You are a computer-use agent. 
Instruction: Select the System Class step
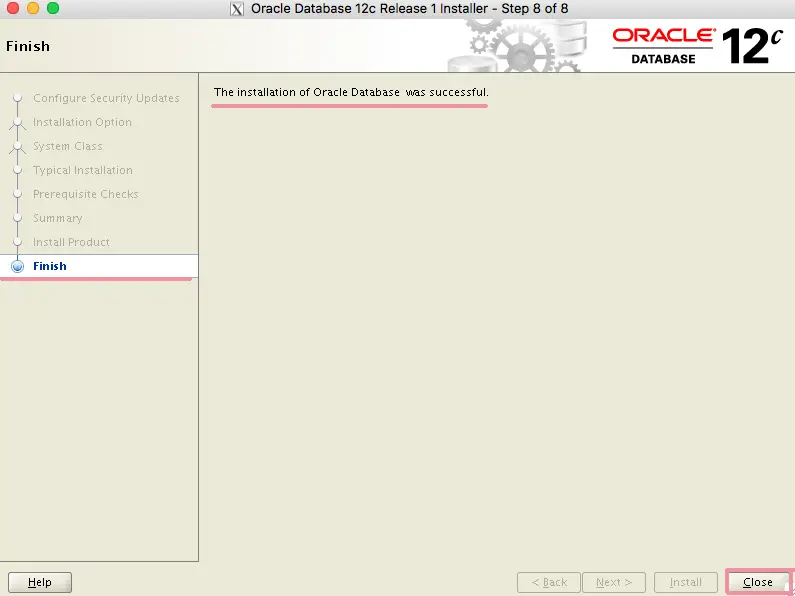click(x=67, y=146)
